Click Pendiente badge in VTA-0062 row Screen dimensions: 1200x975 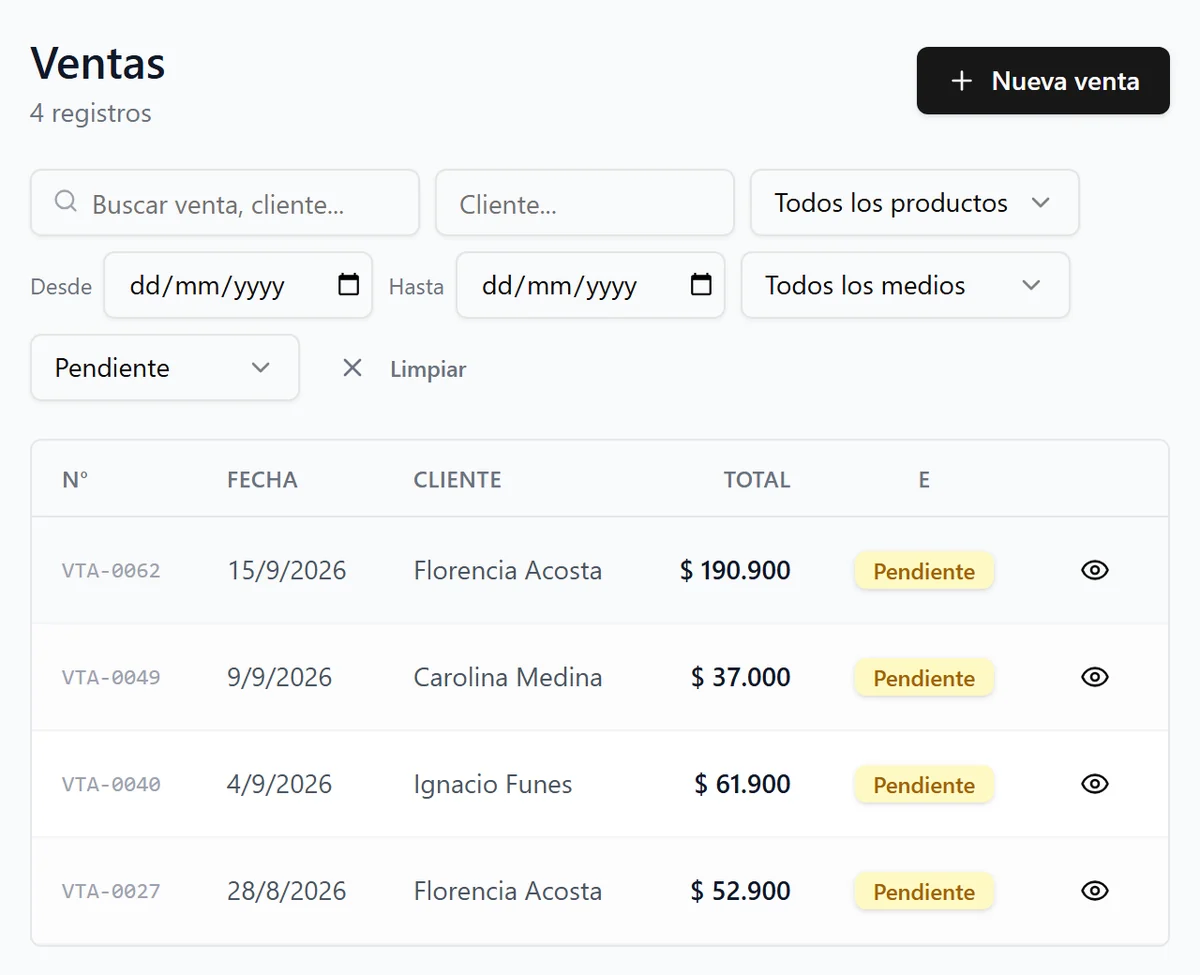924,571
